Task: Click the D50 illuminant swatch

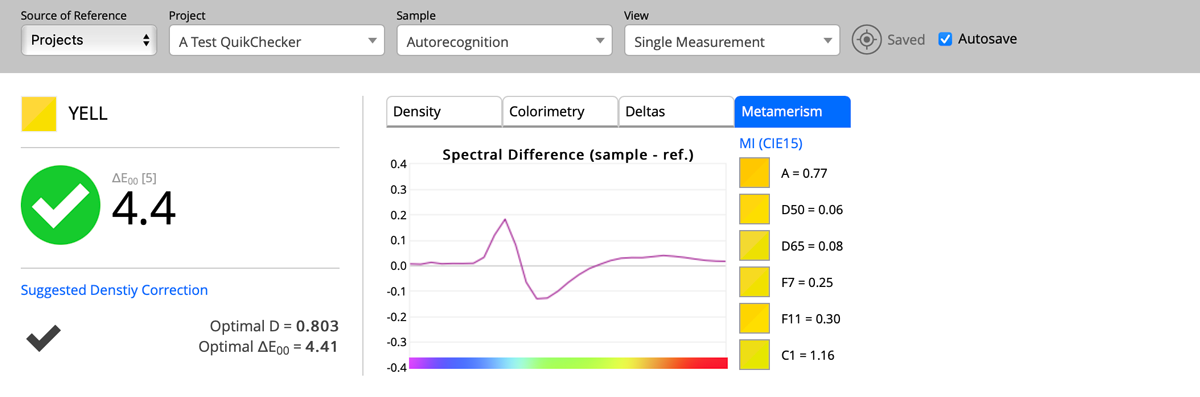Action: click(x=754, y=209)
